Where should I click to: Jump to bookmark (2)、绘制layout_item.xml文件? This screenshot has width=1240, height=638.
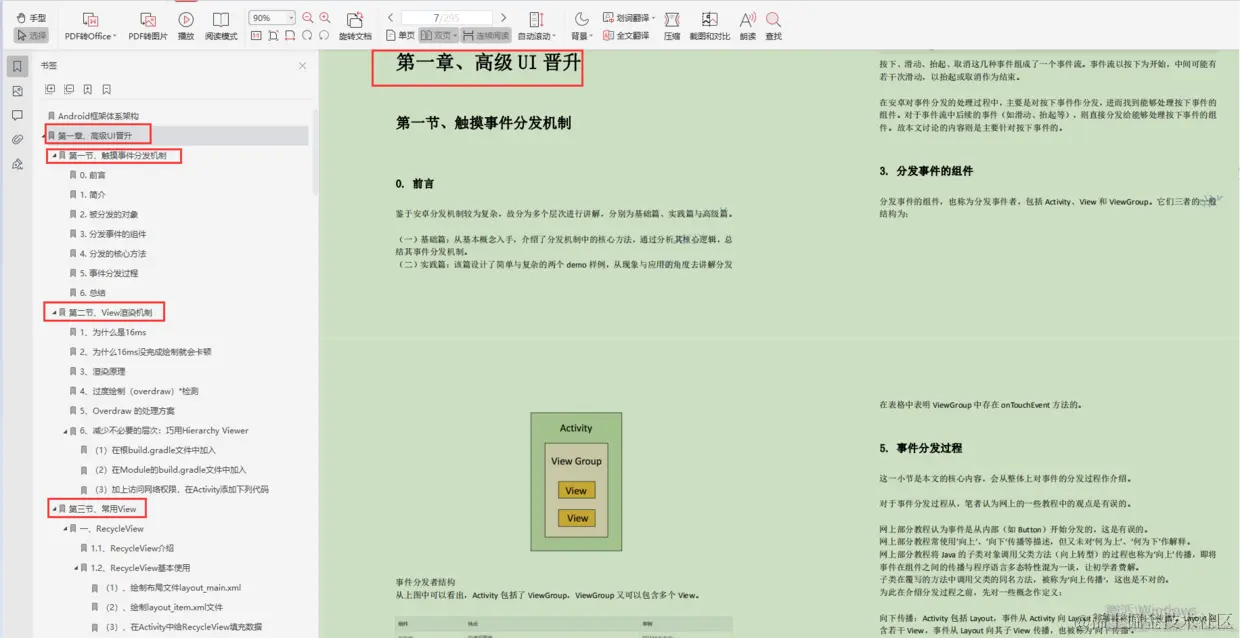pyautogui.click(x=158, y=607)
